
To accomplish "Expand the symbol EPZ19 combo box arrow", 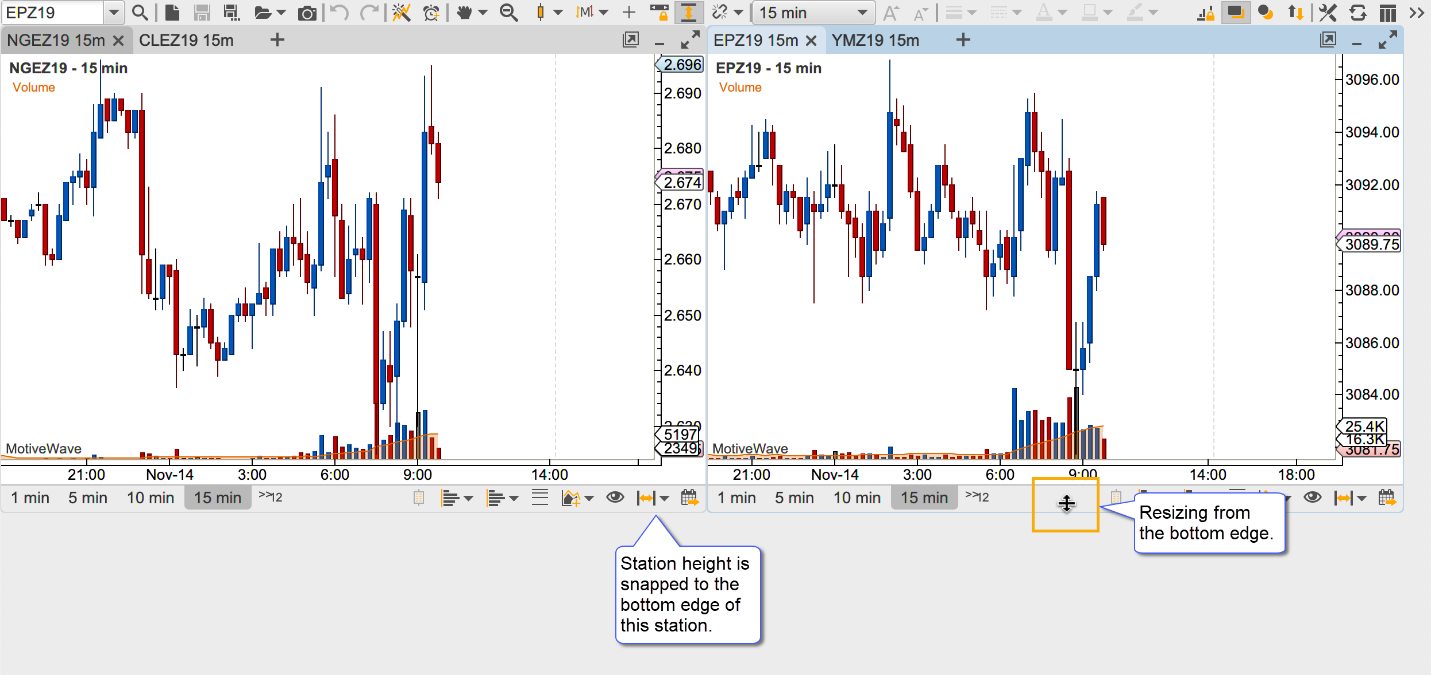I will click(114, 13).
